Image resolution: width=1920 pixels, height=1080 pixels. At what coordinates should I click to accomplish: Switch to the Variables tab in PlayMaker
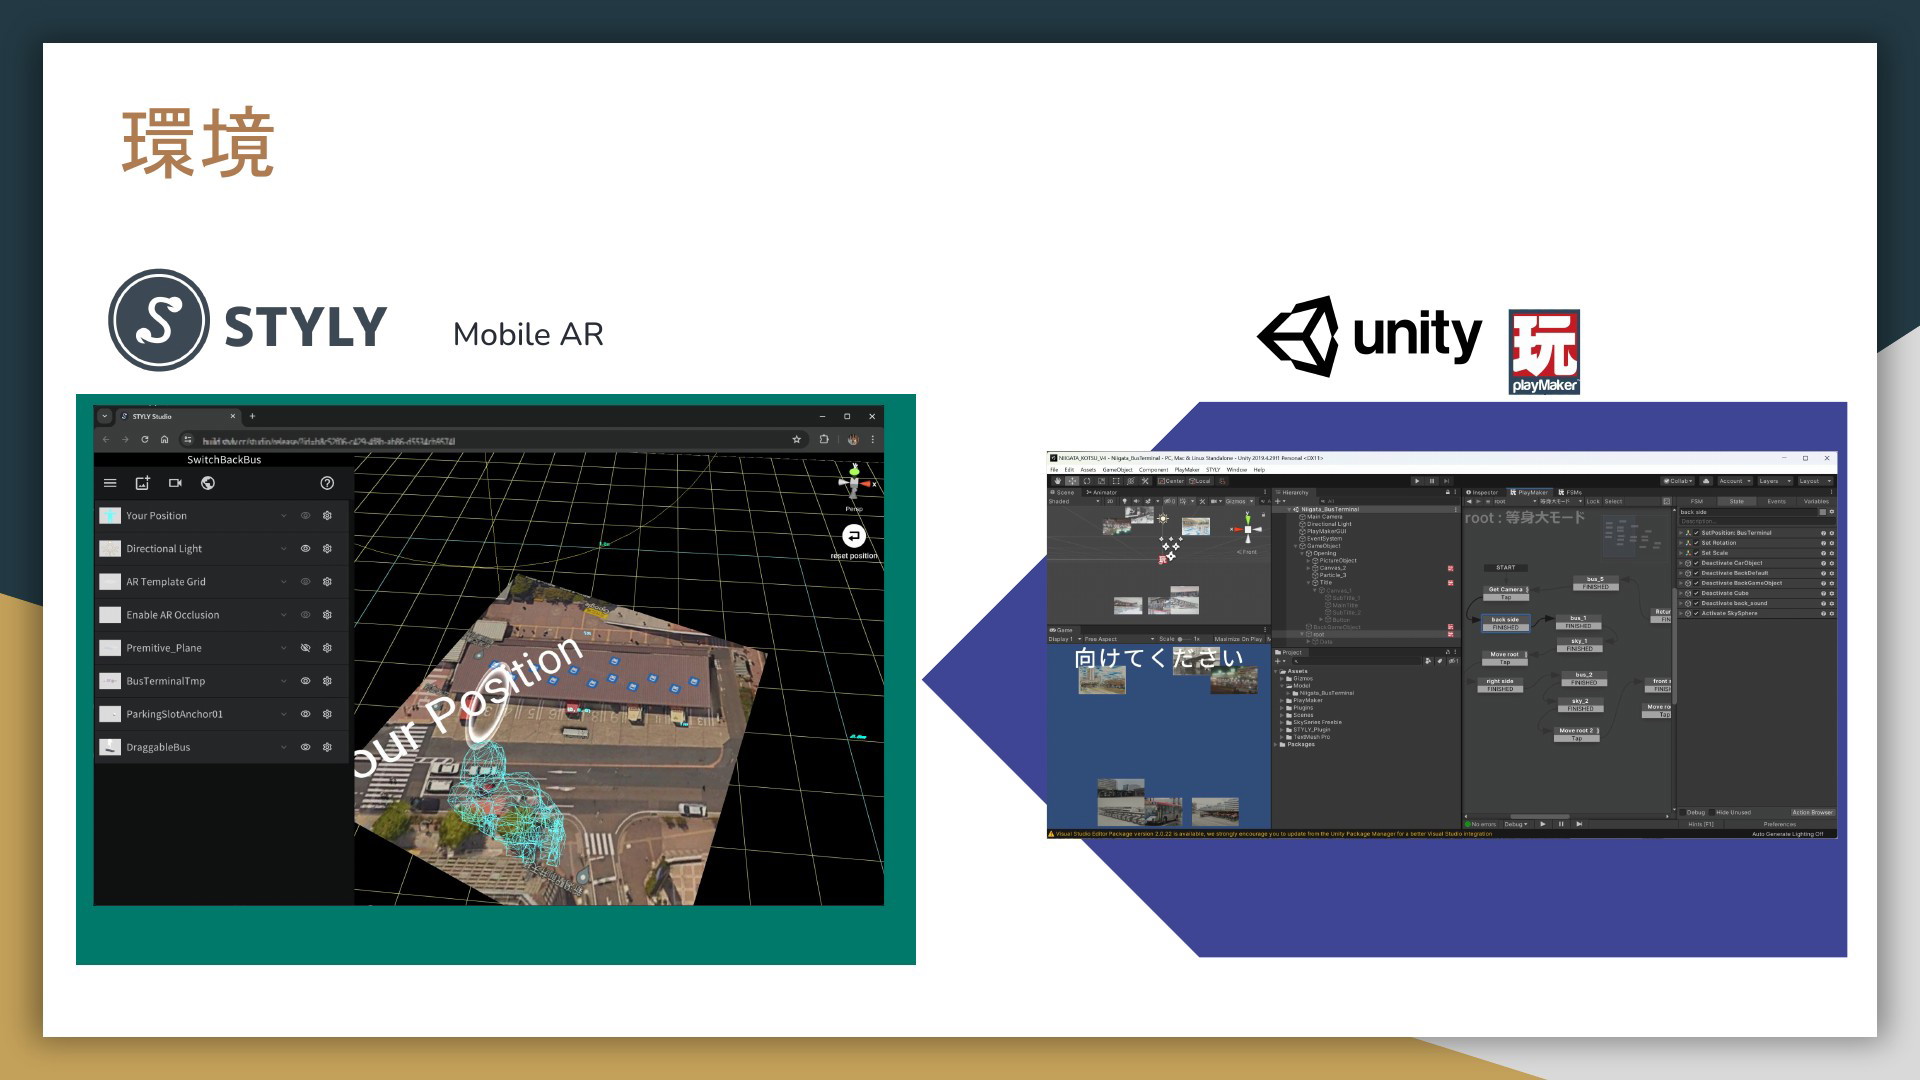pyautogui.click(x=1816, y=501)
